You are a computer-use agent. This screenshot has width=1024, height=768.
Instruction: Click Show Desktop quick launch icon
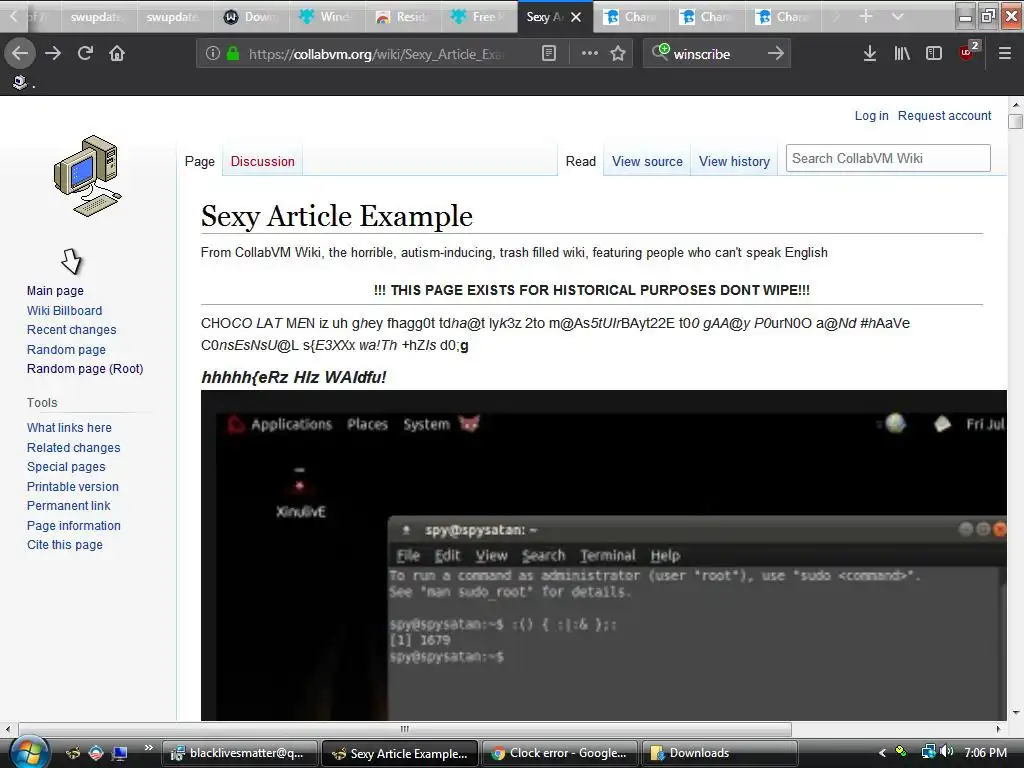120,753
